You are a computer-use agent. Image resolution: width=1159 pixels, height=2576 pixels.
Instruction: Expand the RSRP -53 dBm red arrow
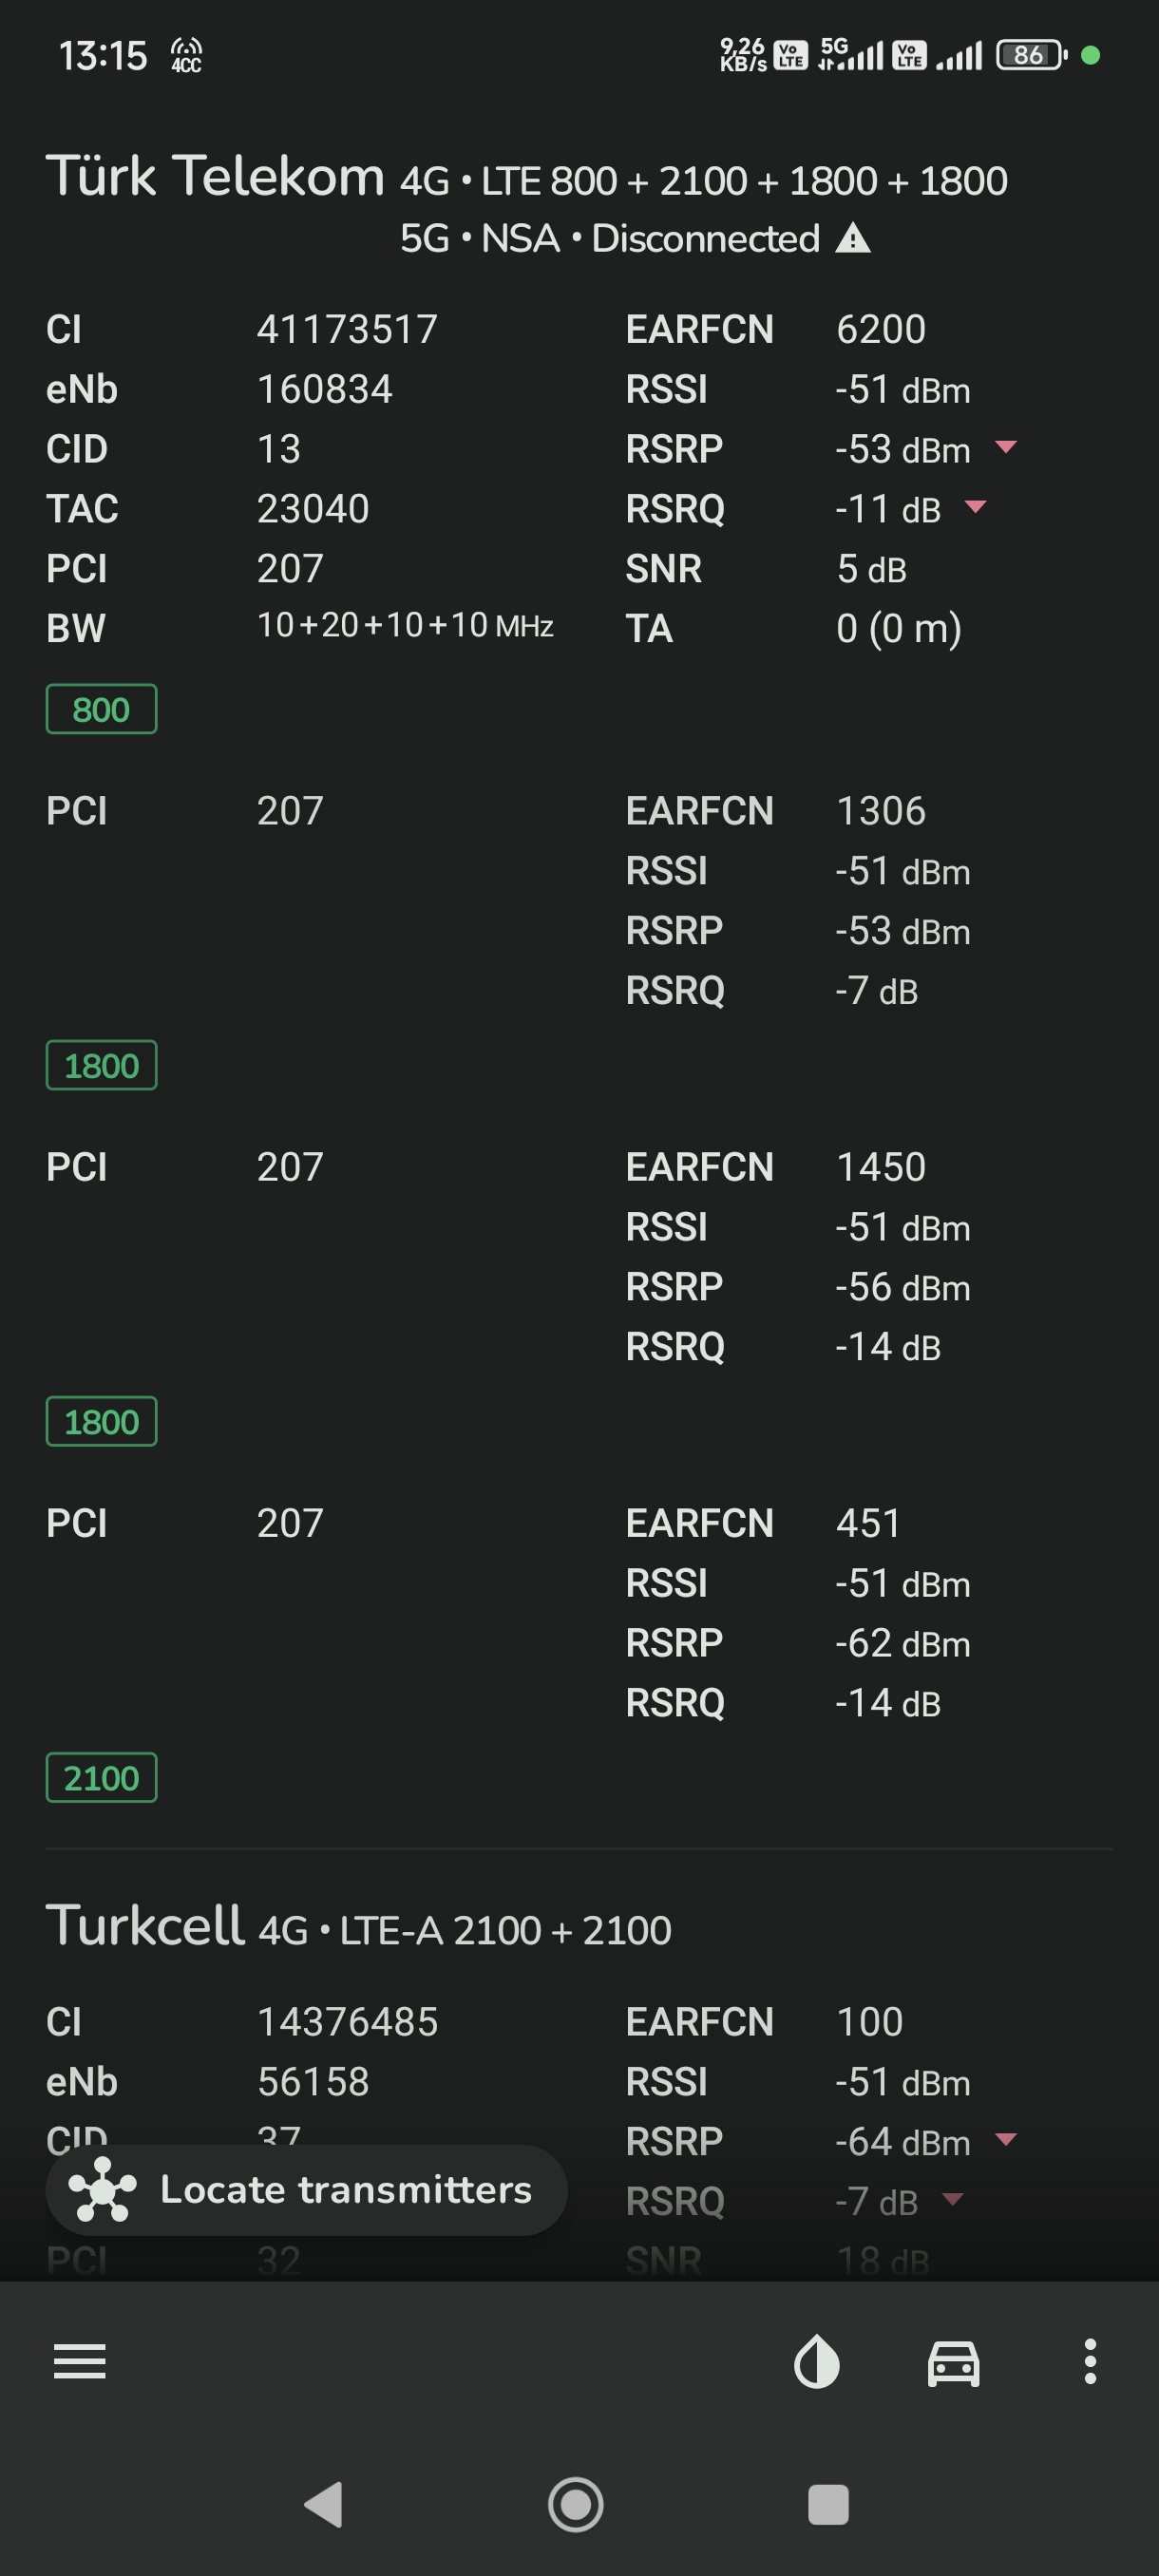1006,447
